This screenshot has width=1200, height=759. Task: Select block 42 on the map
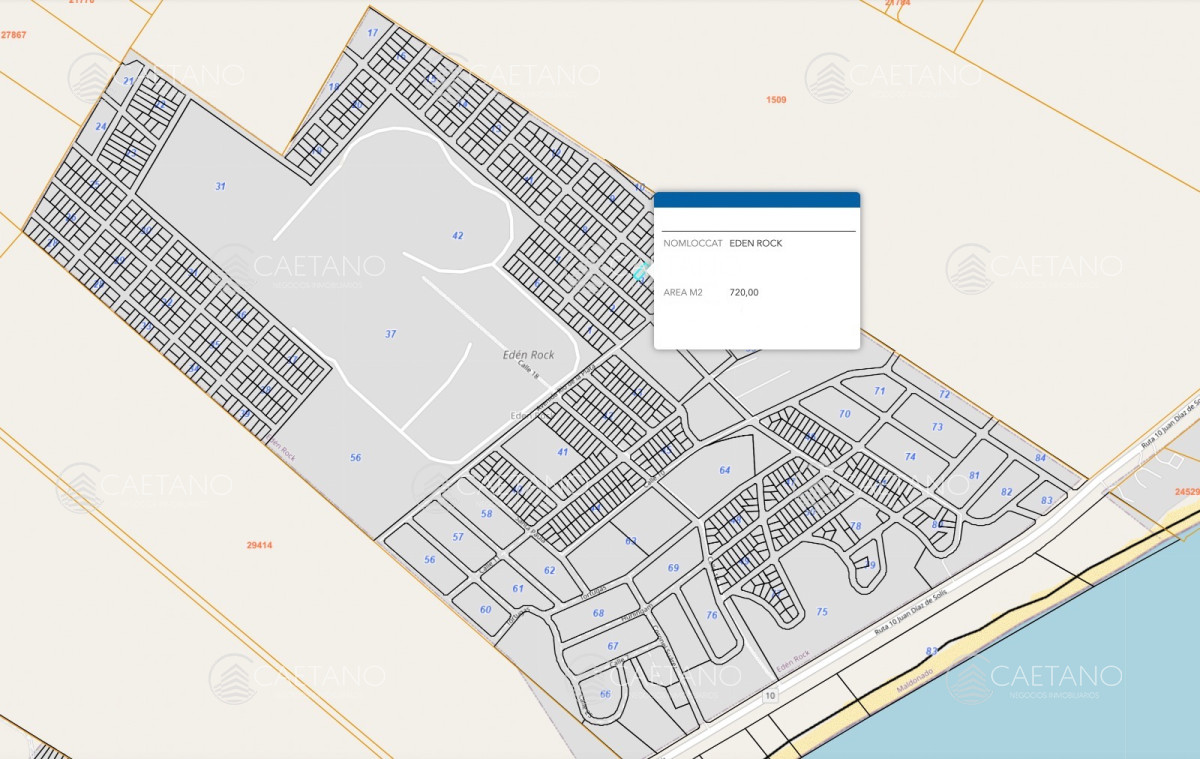457,236
